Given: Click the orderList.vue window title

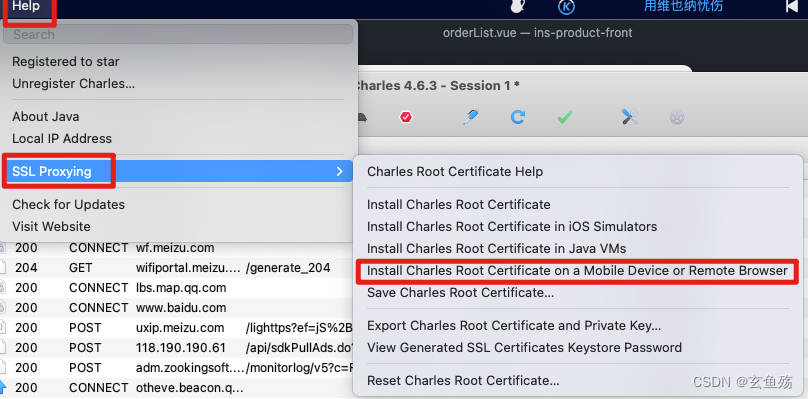Looking at the screenshot, I should point(537,33).
